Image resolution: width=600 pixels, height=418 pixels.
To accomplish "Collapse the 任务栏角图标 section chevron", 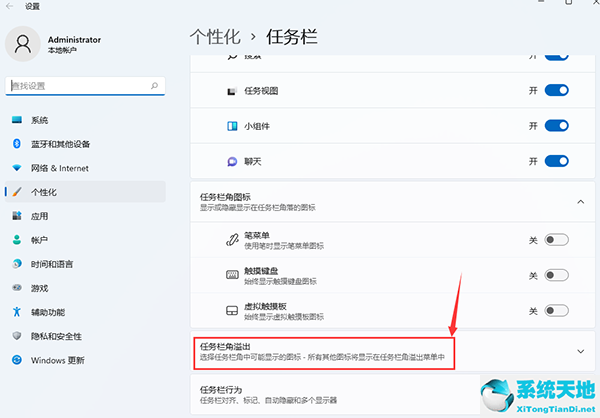I will [580, 202].
